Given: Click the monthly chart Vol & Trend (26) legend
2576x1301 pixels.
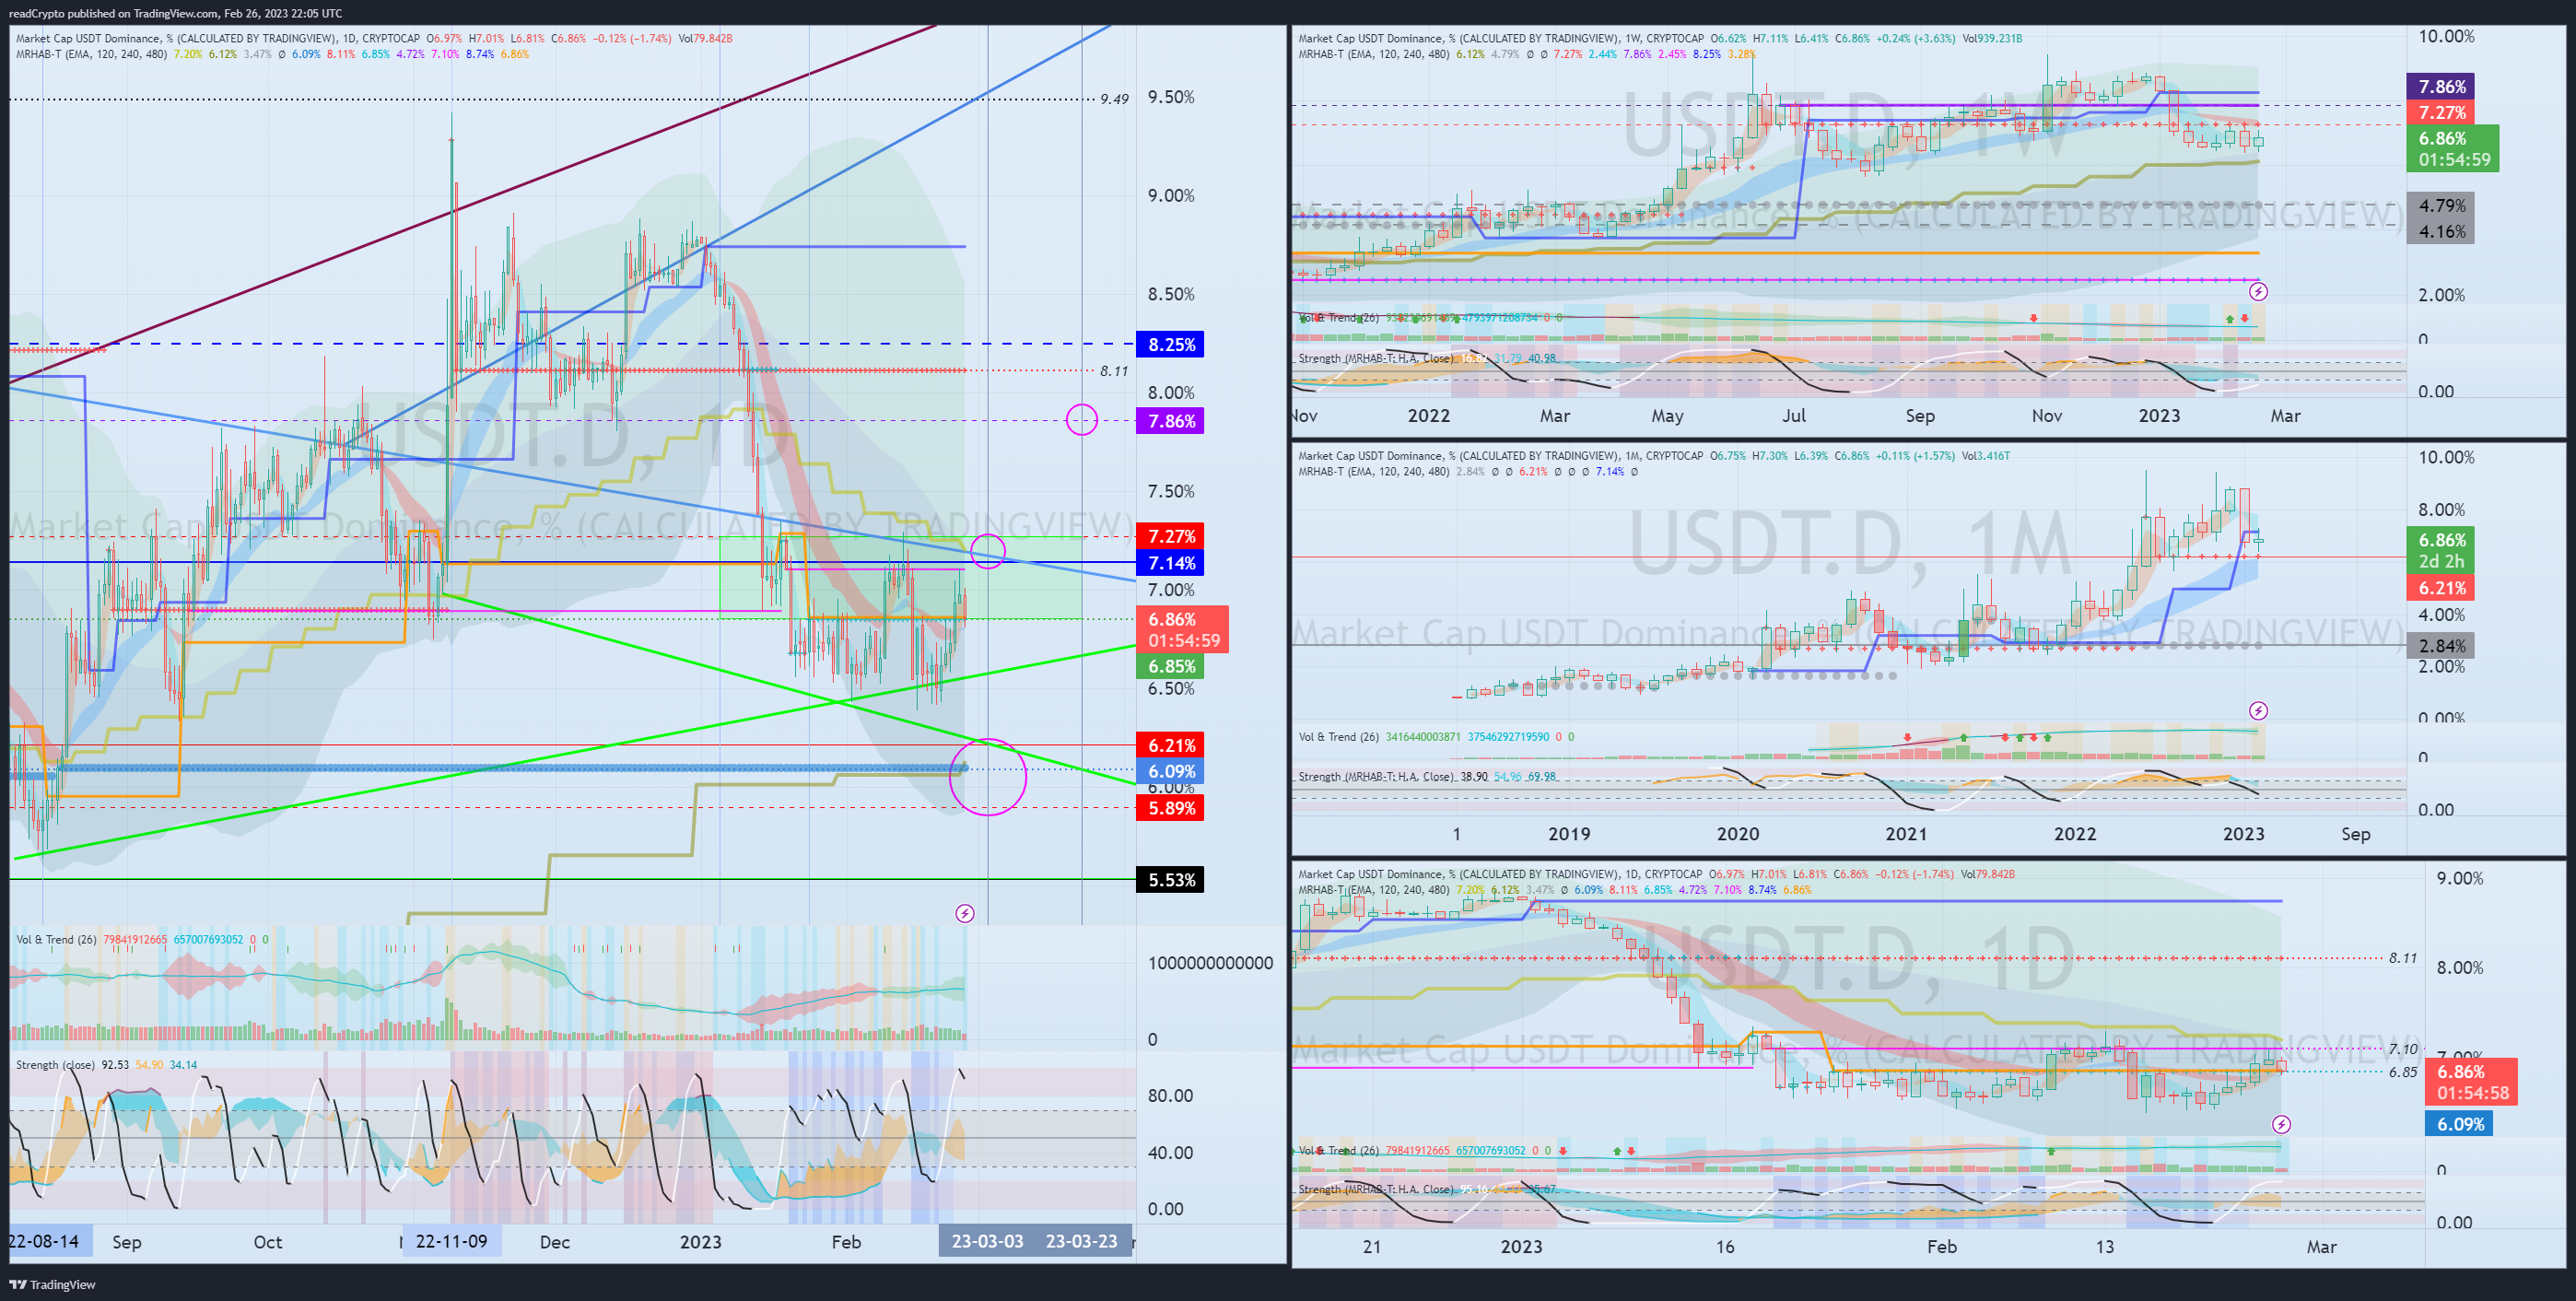Looking at the screenshot, I should click(x=1436, y=737).
